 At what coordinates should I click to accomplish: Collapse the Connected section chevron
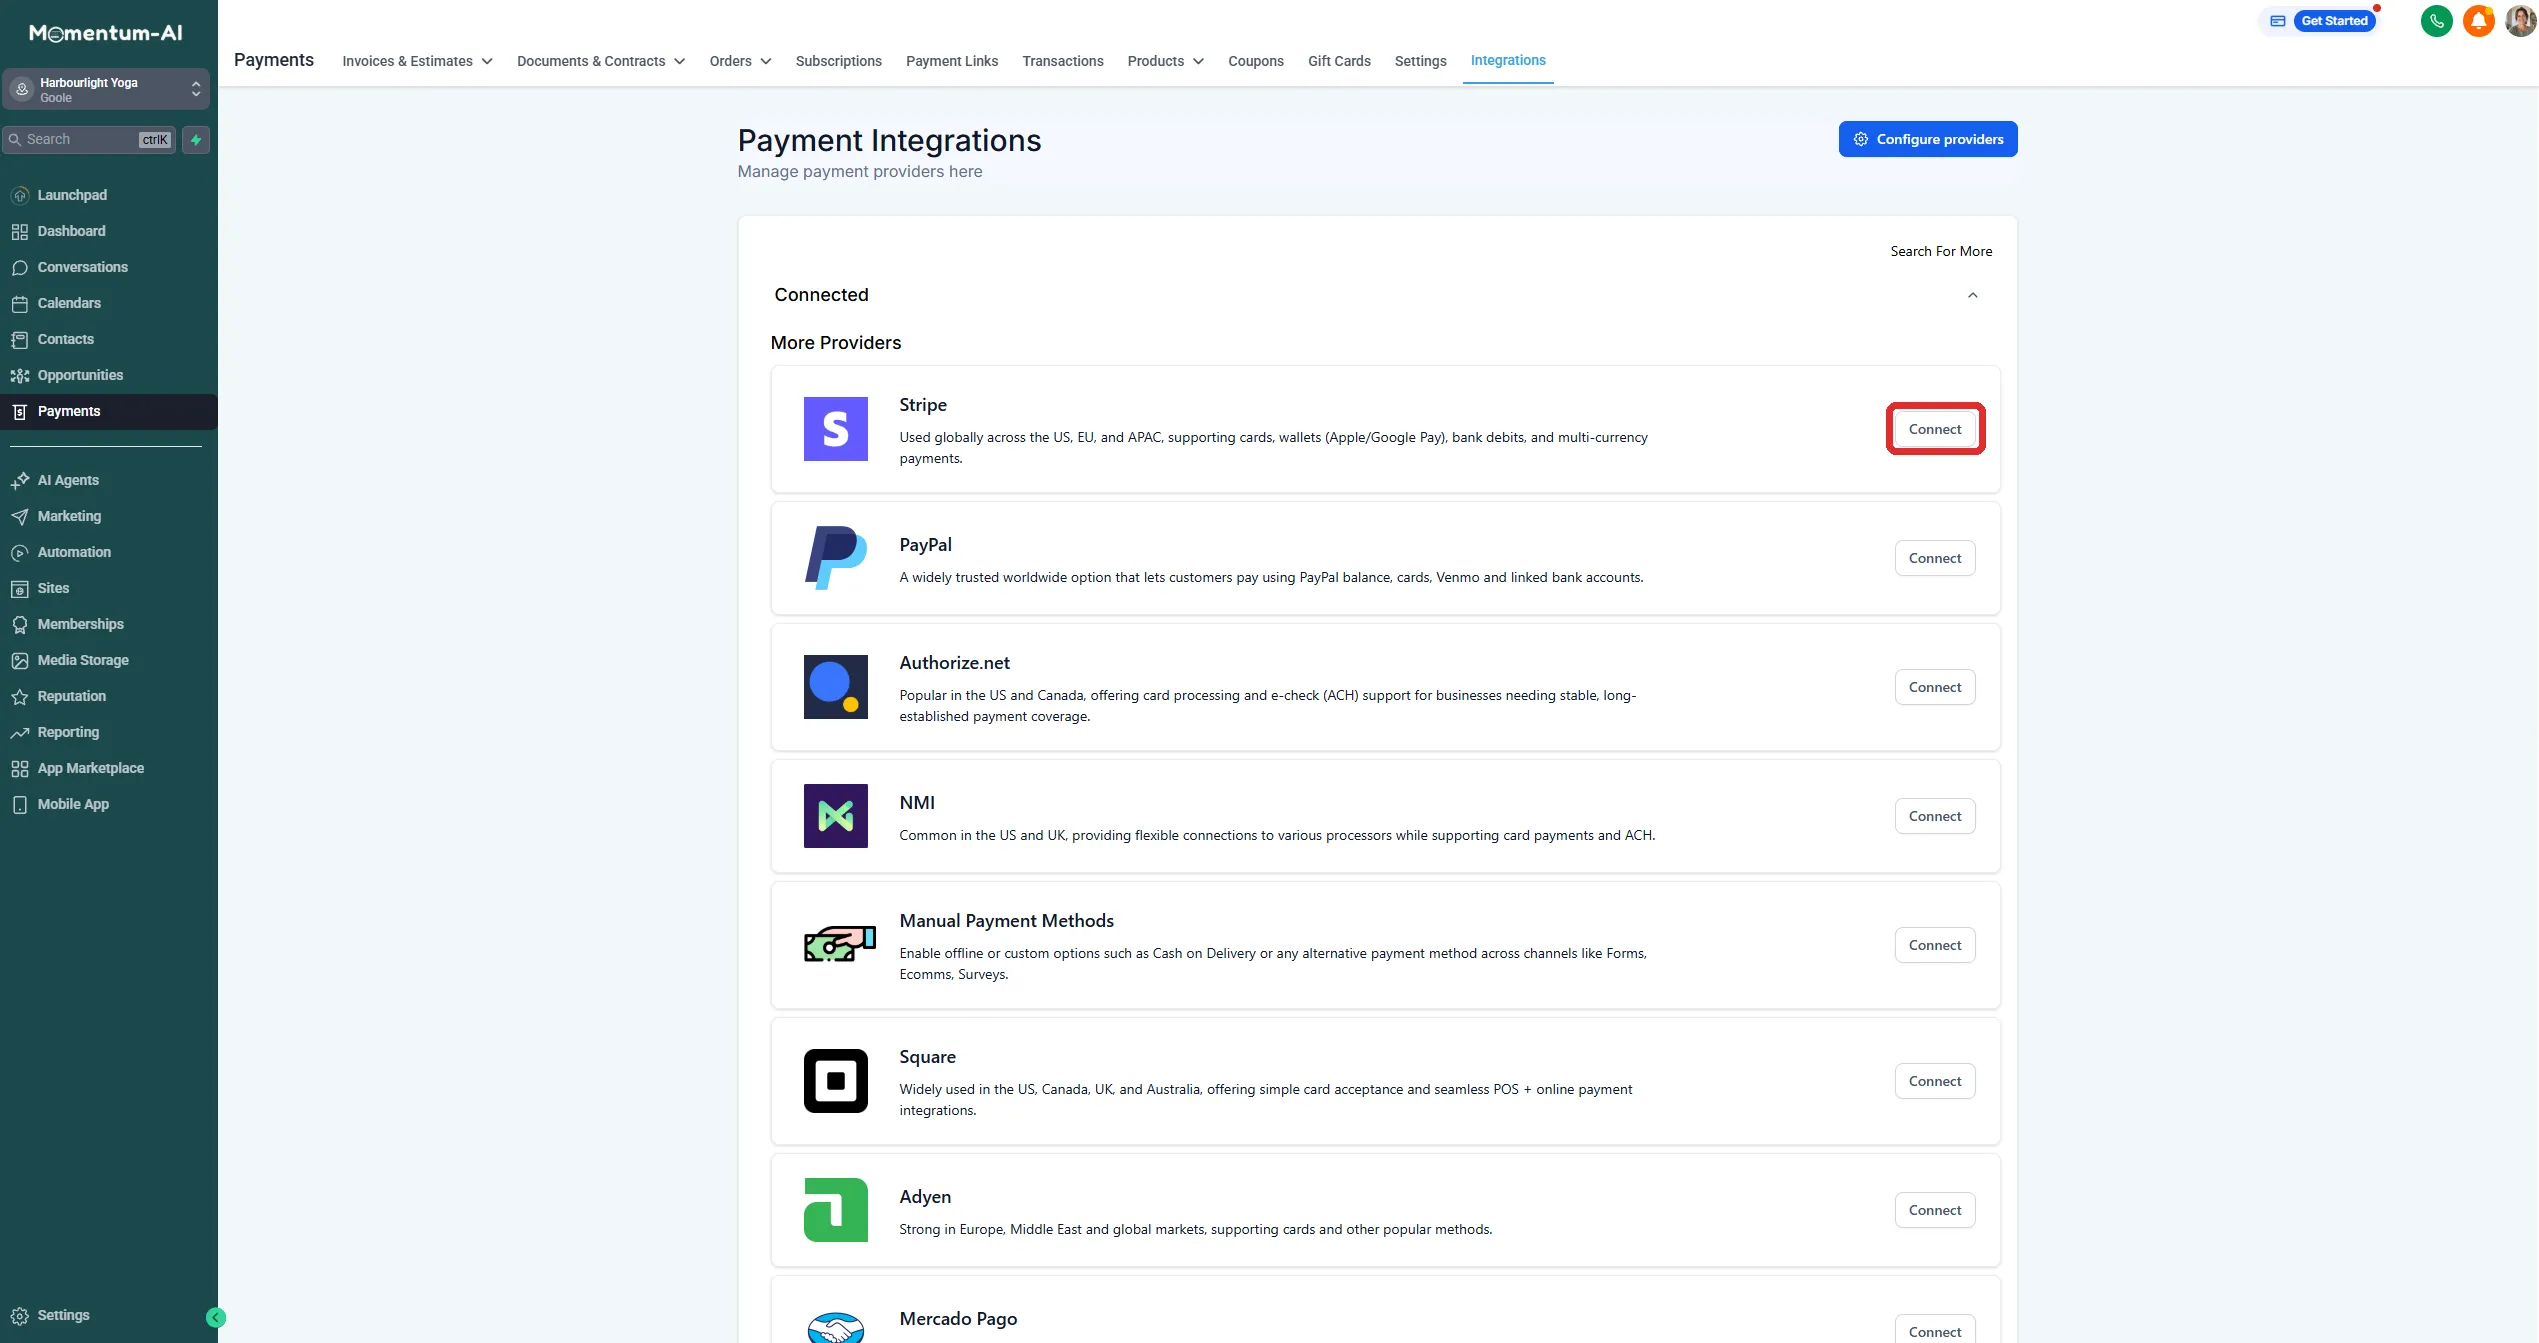click(x=1972, y=295)
